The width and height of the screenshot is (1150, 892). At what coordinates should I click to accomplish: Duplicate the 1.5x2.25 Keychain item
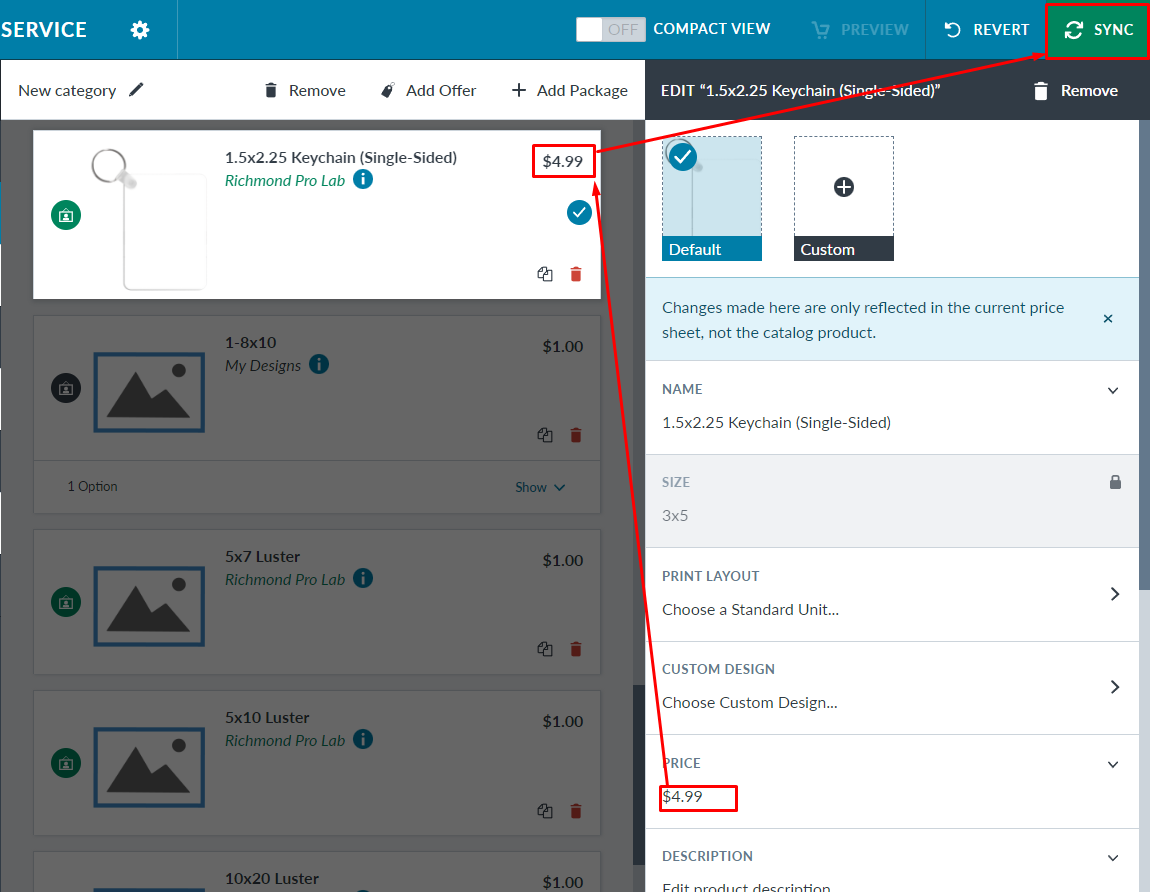[x=544, y=273]
